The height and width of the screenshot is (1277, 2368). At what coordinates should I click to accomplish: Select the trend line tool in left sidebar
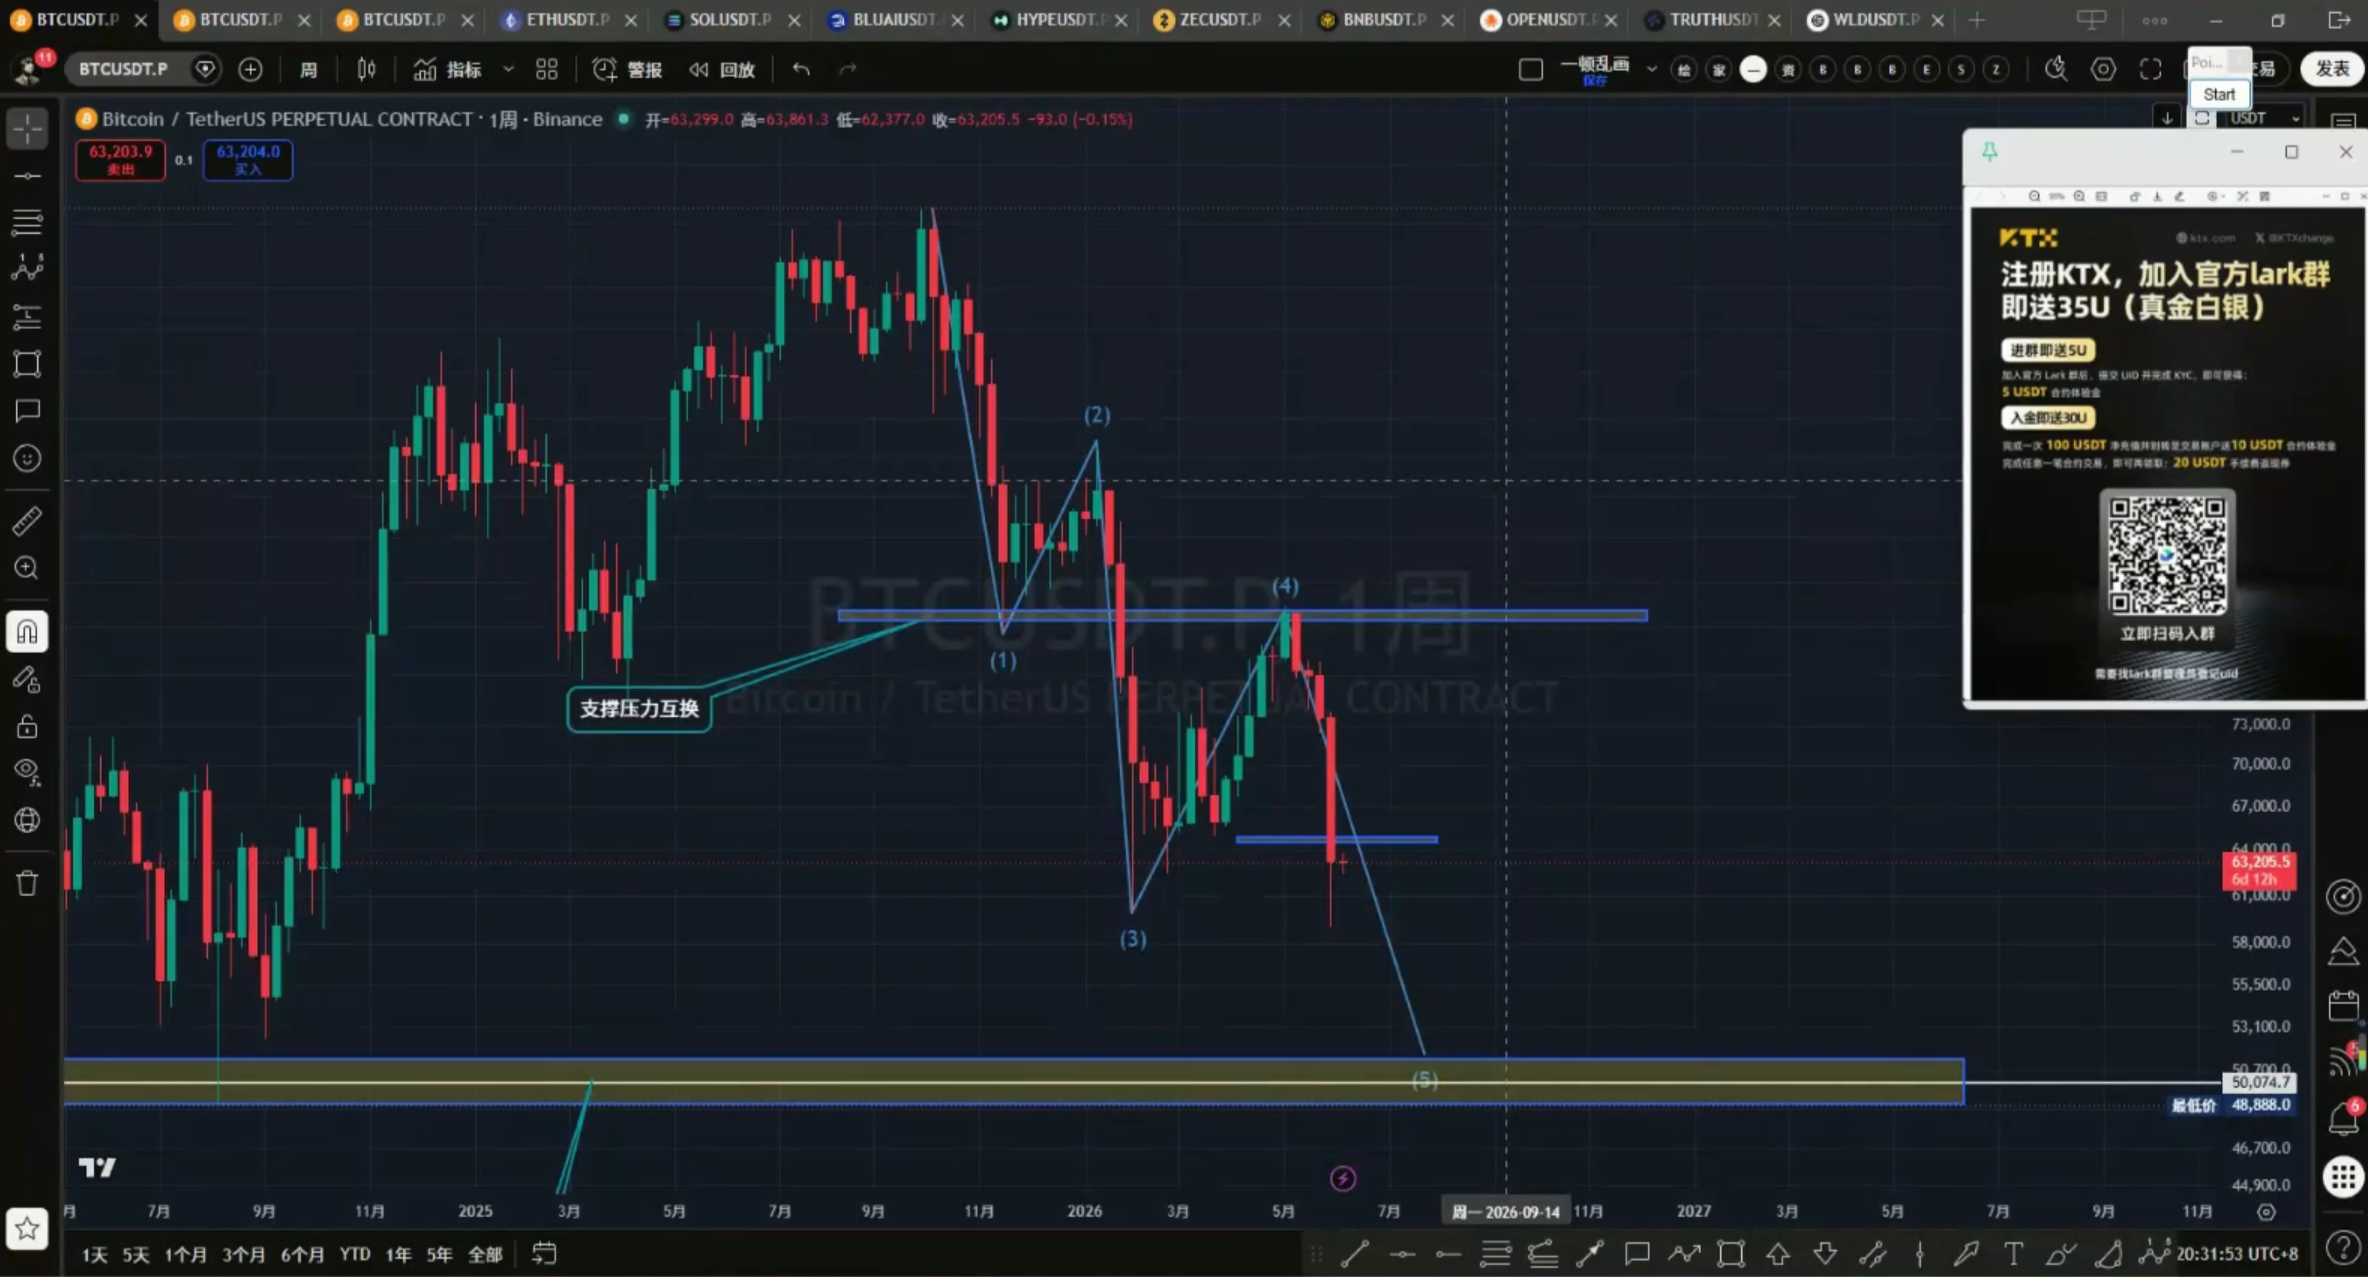coord(27,176)
